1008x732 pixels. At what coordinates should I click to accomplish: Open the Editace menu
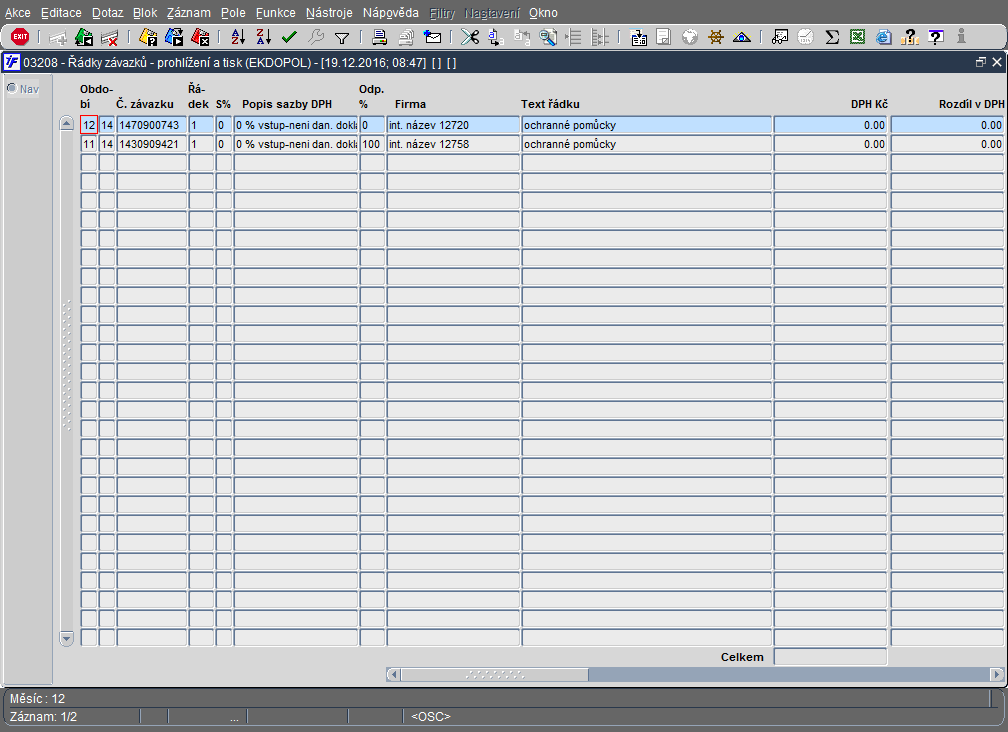pyautogui.click(x=61, y=13)
